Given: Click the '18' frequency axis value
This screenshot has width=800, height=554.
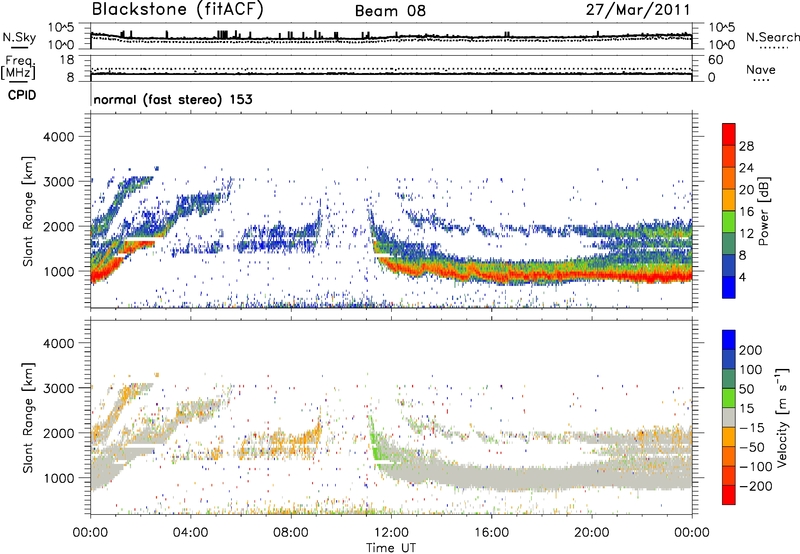Looking at the screenshot, I should click(x=67, y=60).
